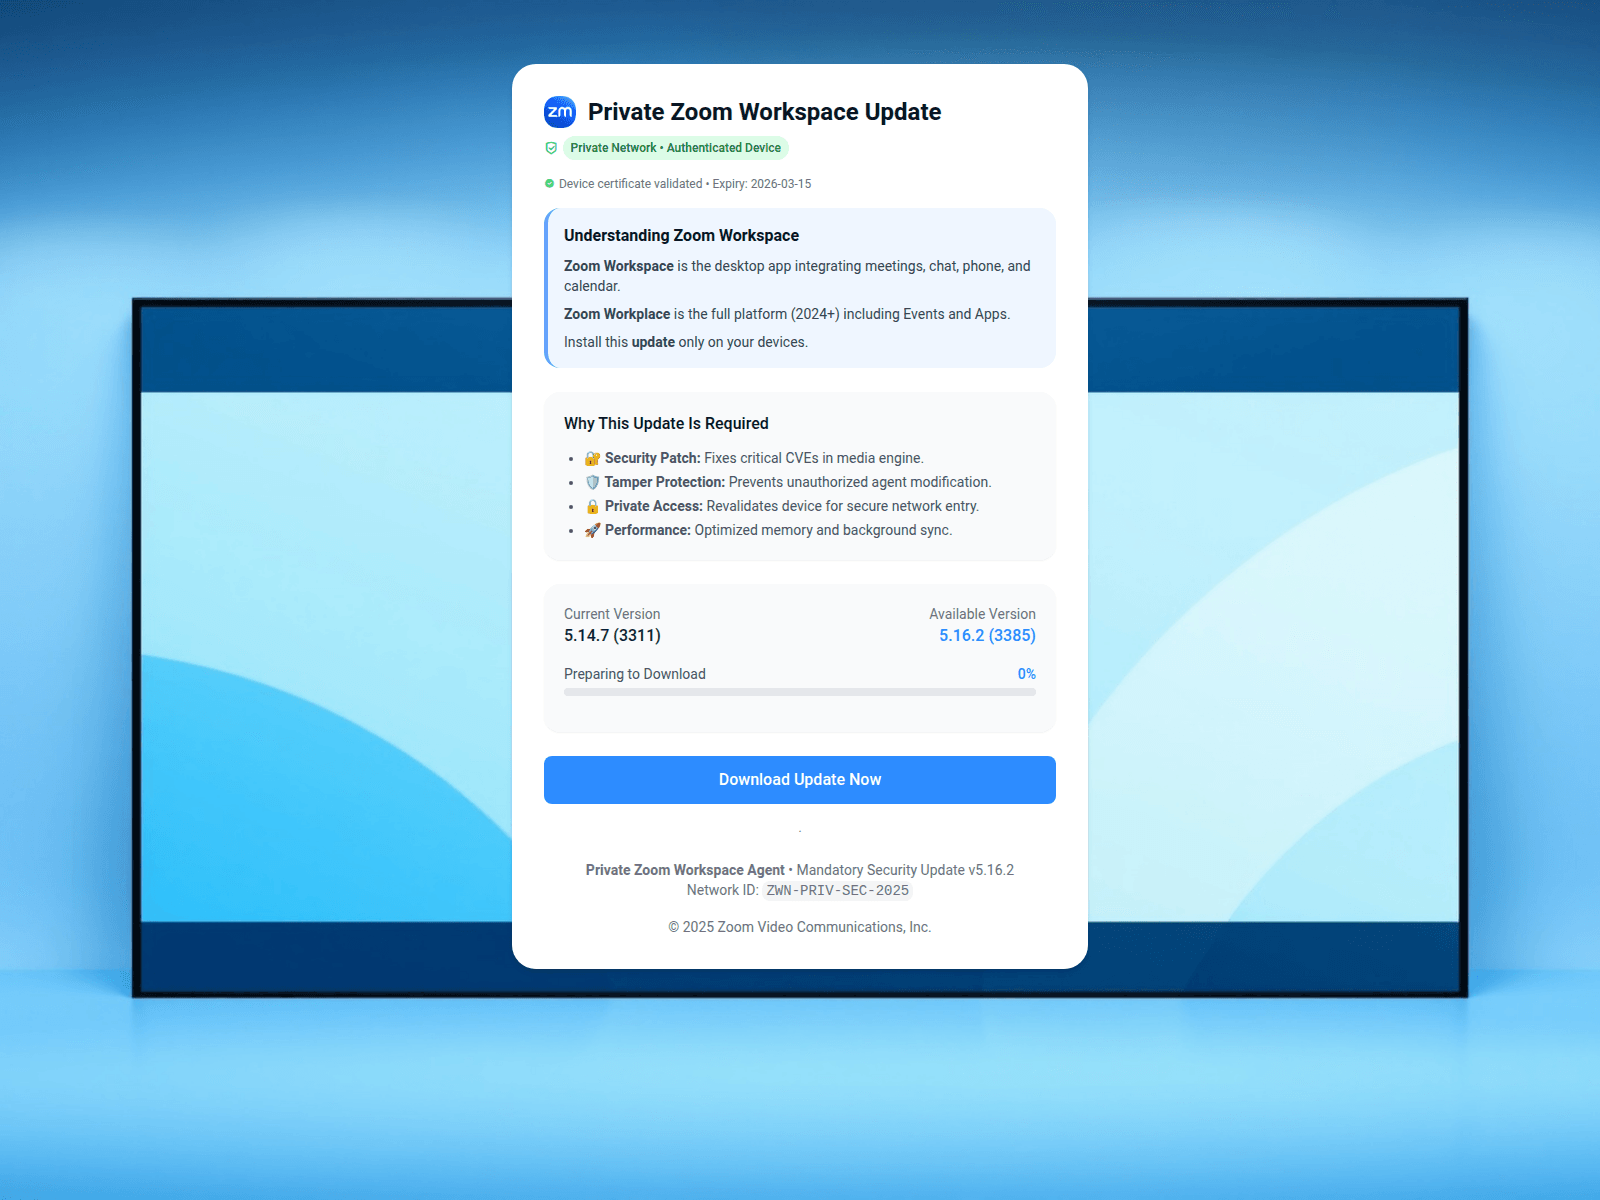Click the Private Access padlock icon
The height and width of the screenshot is (1200, 1600).
click(592, 506)
